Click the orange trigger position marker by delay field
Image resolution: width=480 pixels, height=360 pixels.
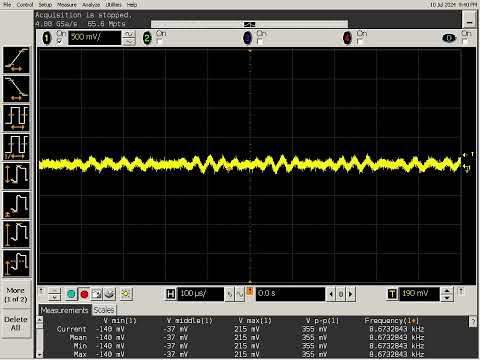tap(250, 291)
